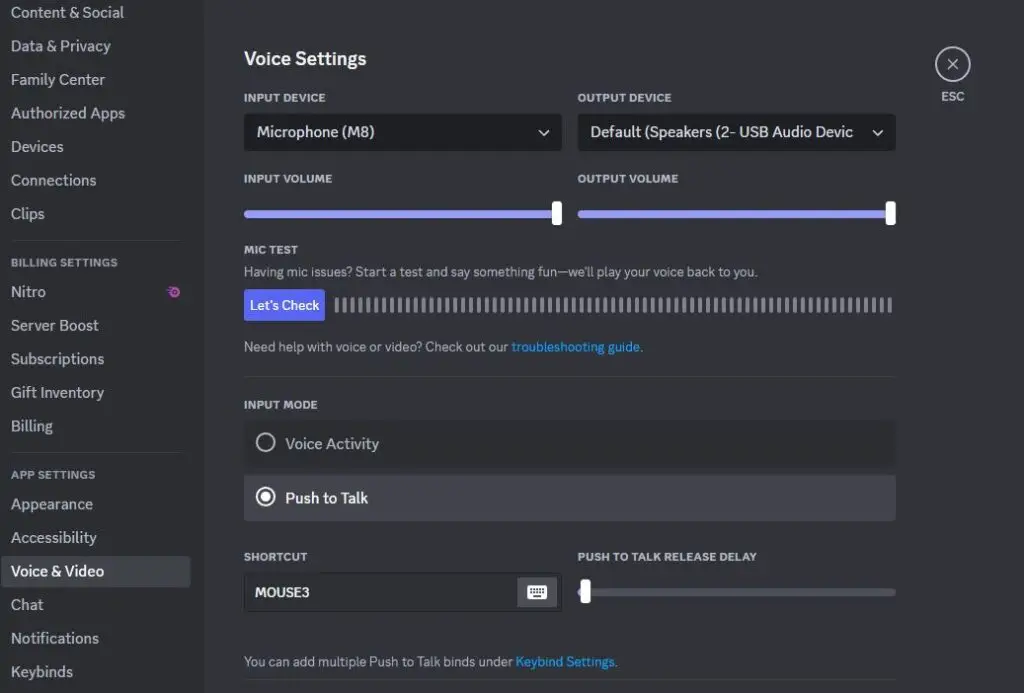Click the Output Volume slider handle
This screenshot has width=1024, height=693.
point(890,214)
